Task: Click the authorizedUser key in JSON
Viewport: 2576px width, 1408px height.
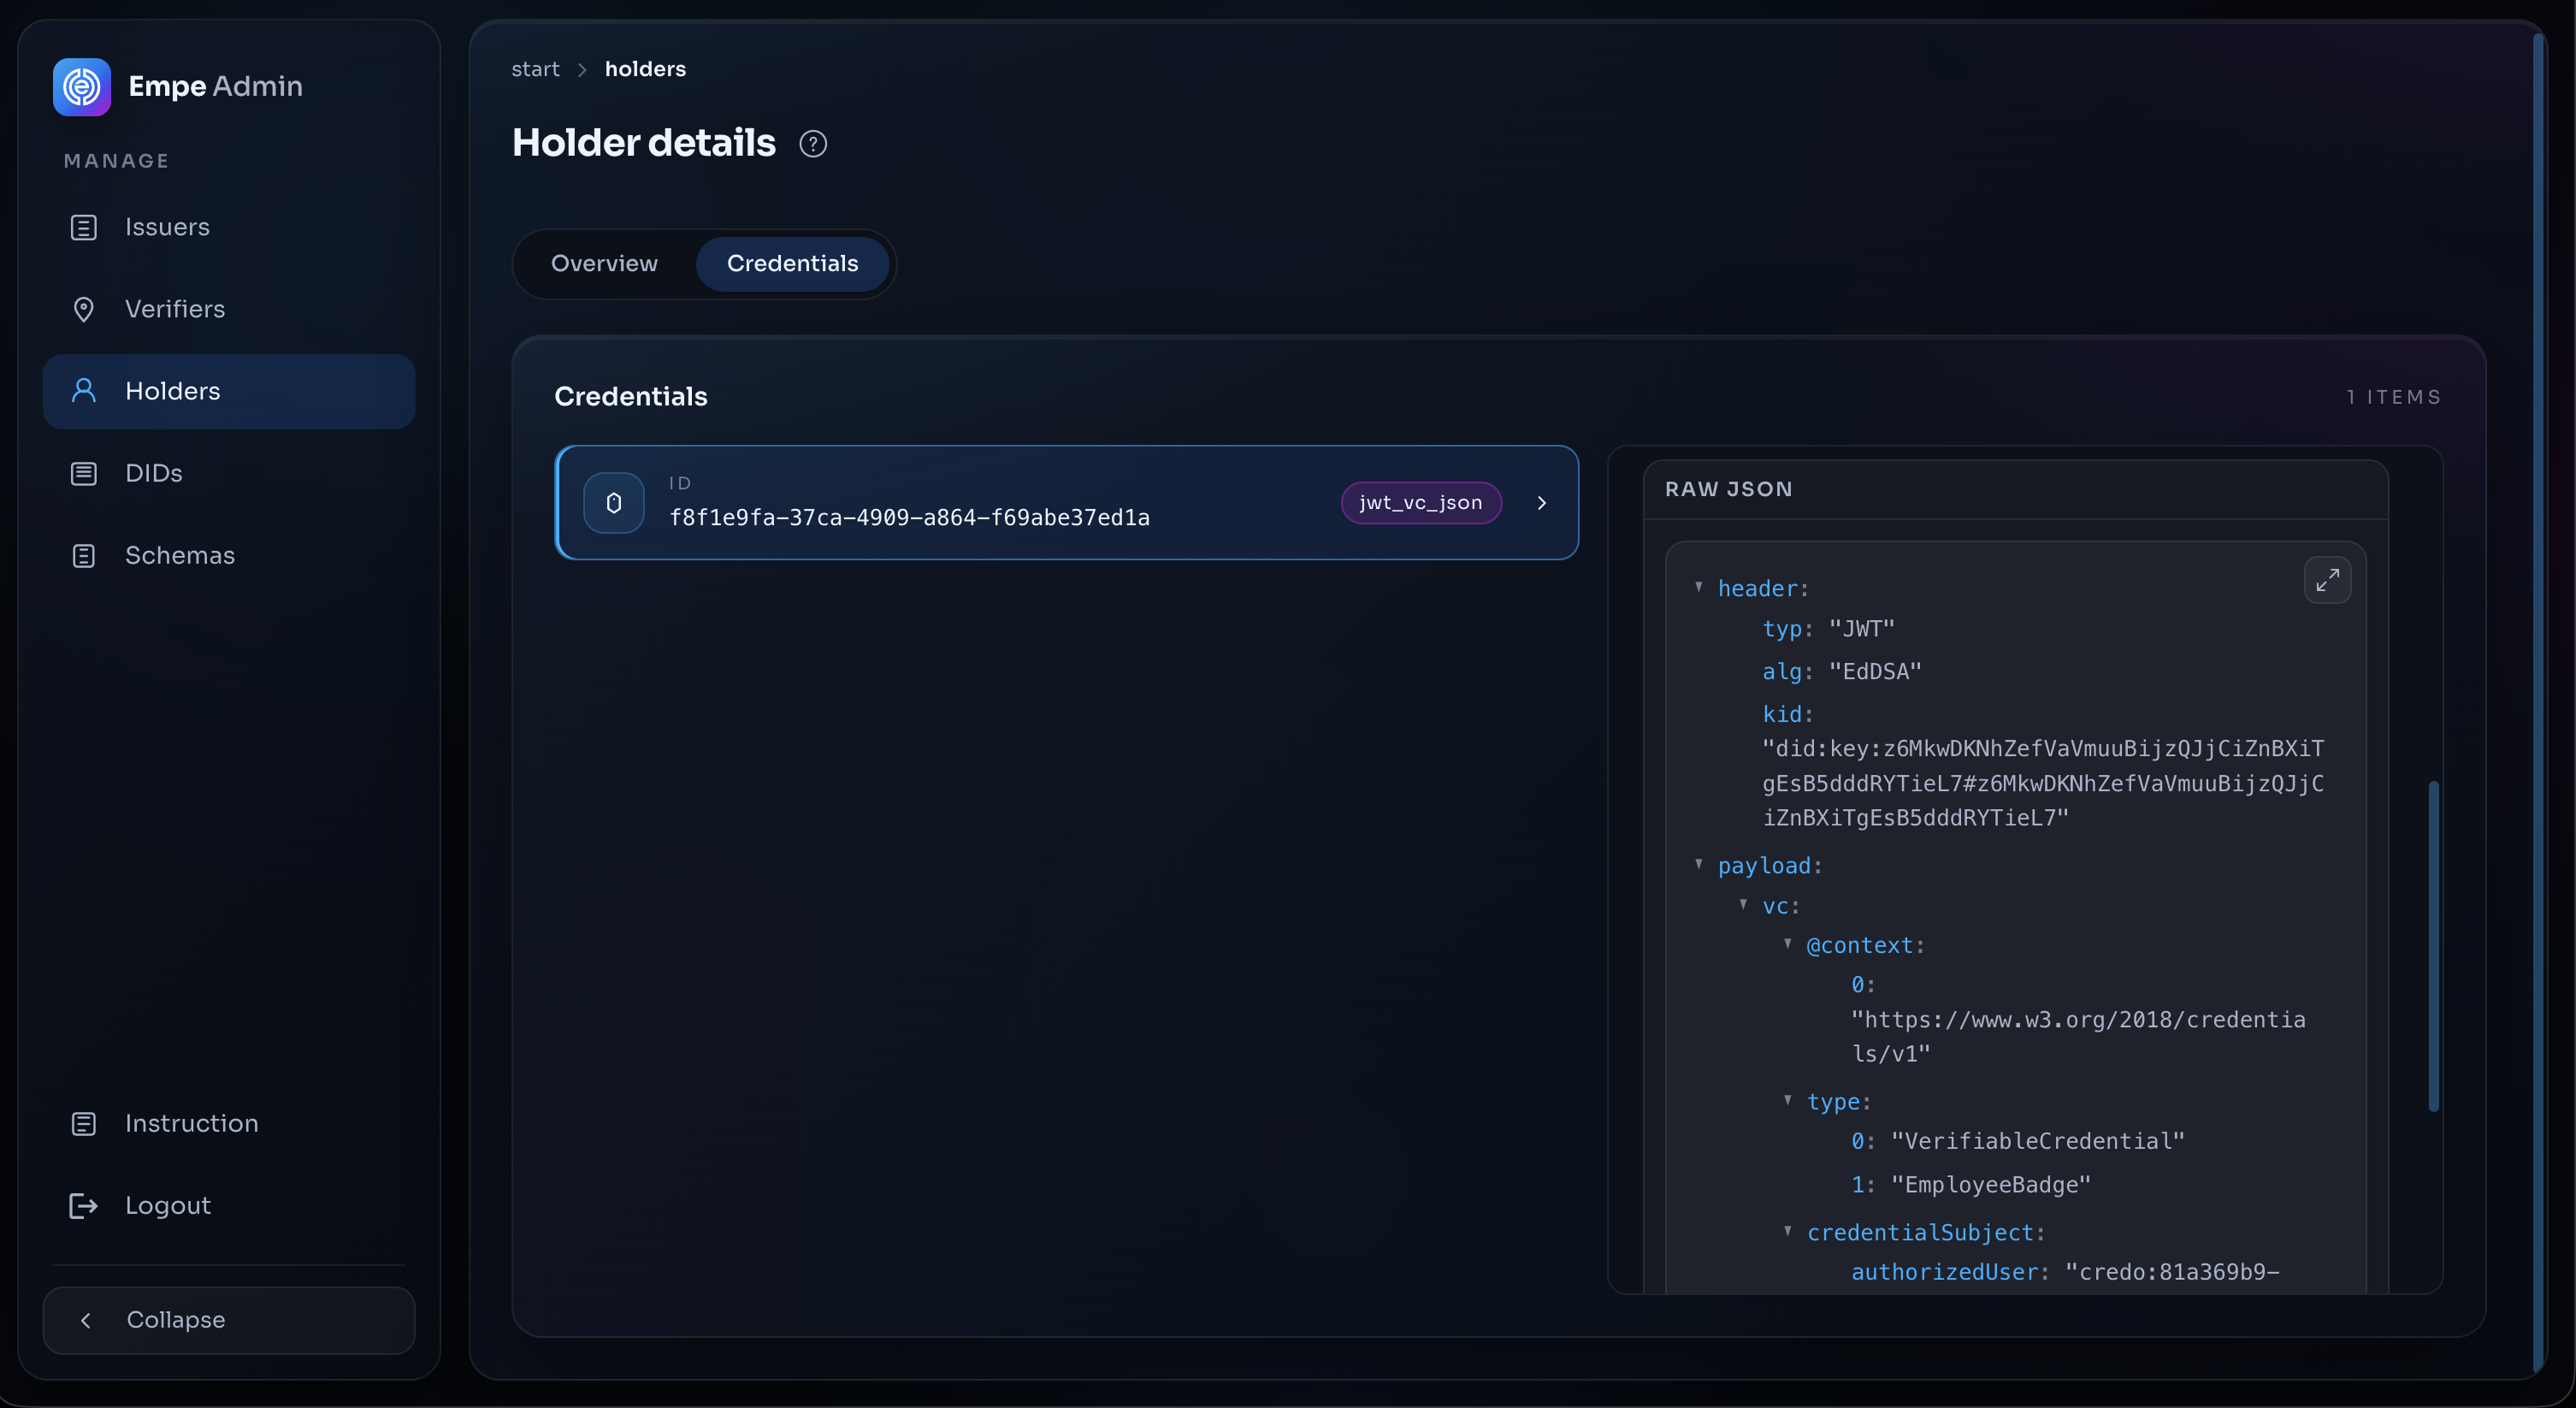Action: point(1944,1271)
